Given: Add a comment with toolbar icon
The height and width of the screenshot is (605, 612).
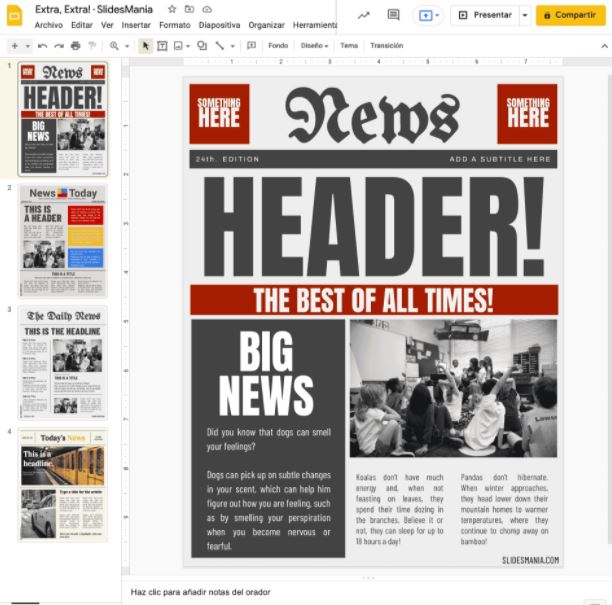Looking at the screenshot, I should tap(251, 46).
